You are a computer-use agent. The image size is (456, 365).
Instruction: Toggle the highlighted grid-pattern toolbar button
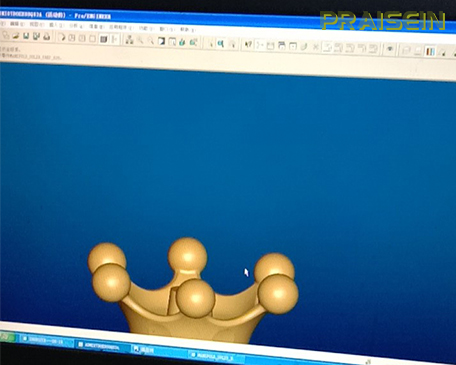[x=104, y=39]
